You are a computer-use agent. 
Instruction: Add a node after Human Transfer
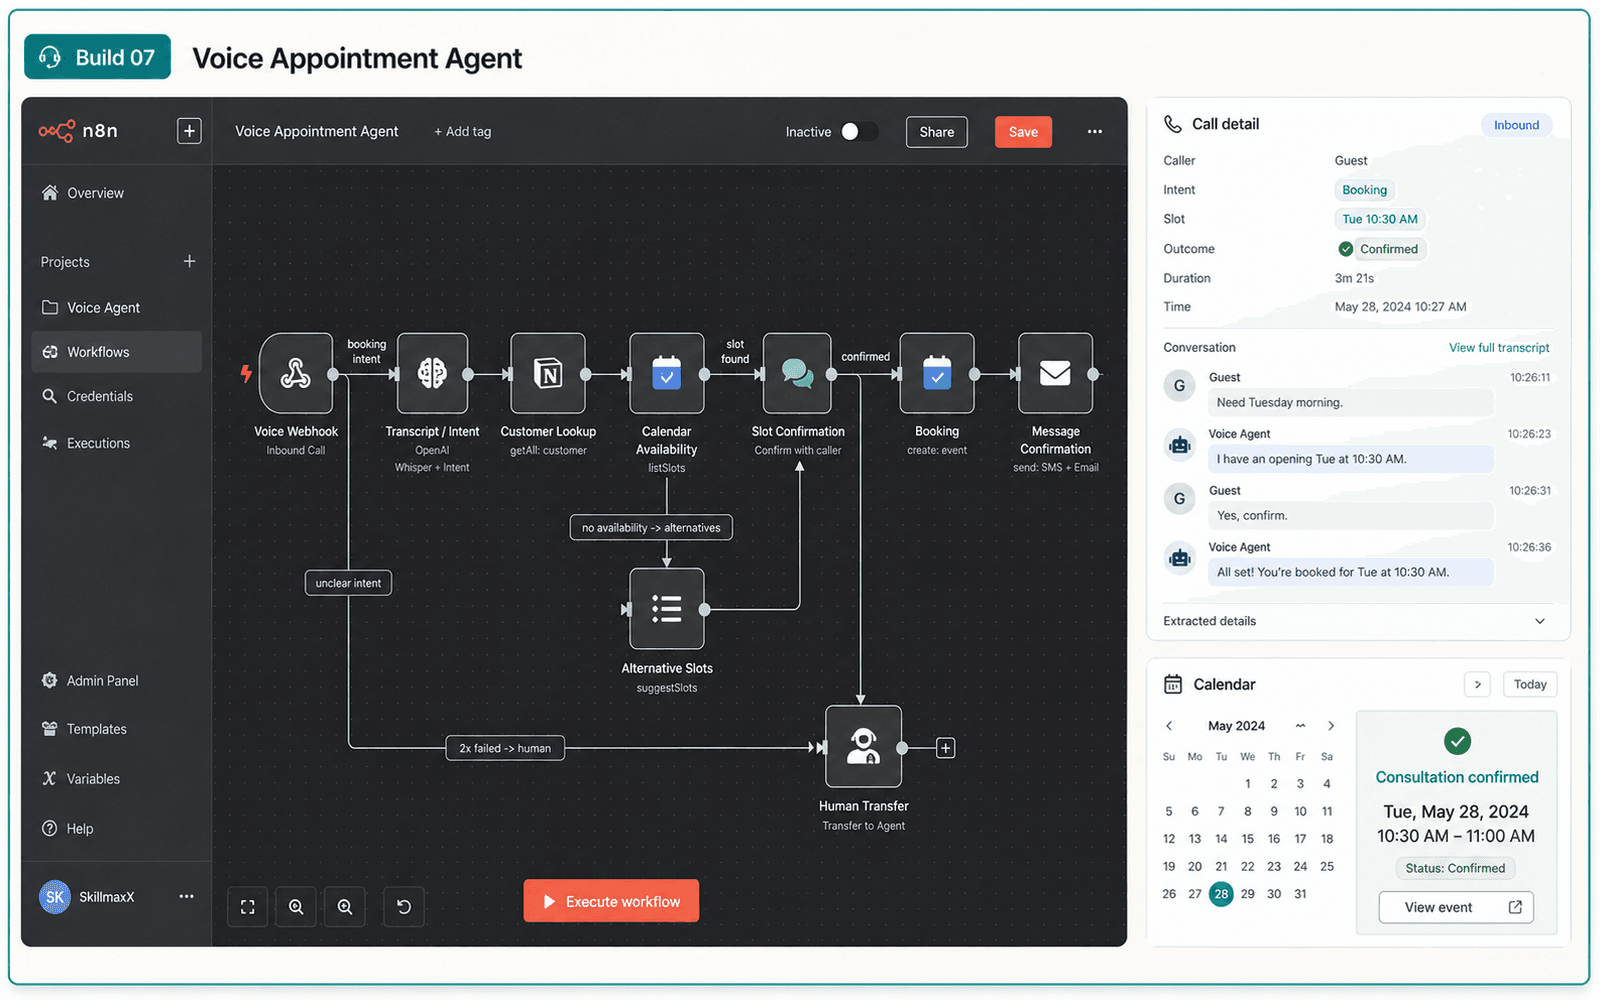pos(945,748)
